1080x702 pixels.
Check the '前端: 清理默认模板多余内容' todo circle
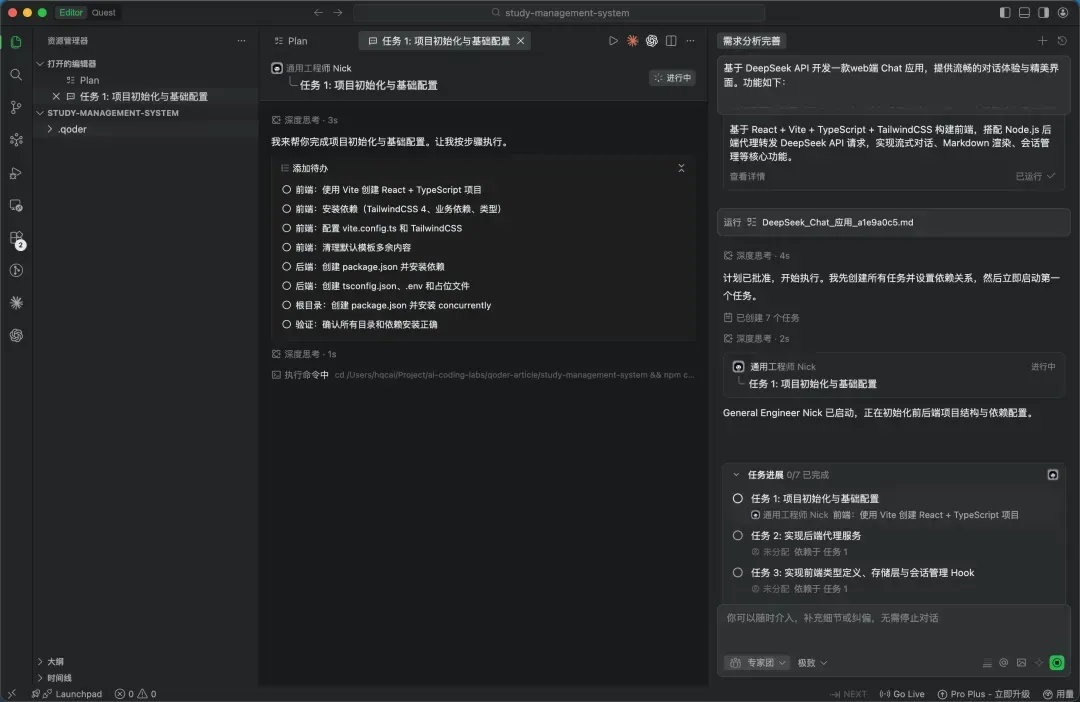(x=287, y=247)
